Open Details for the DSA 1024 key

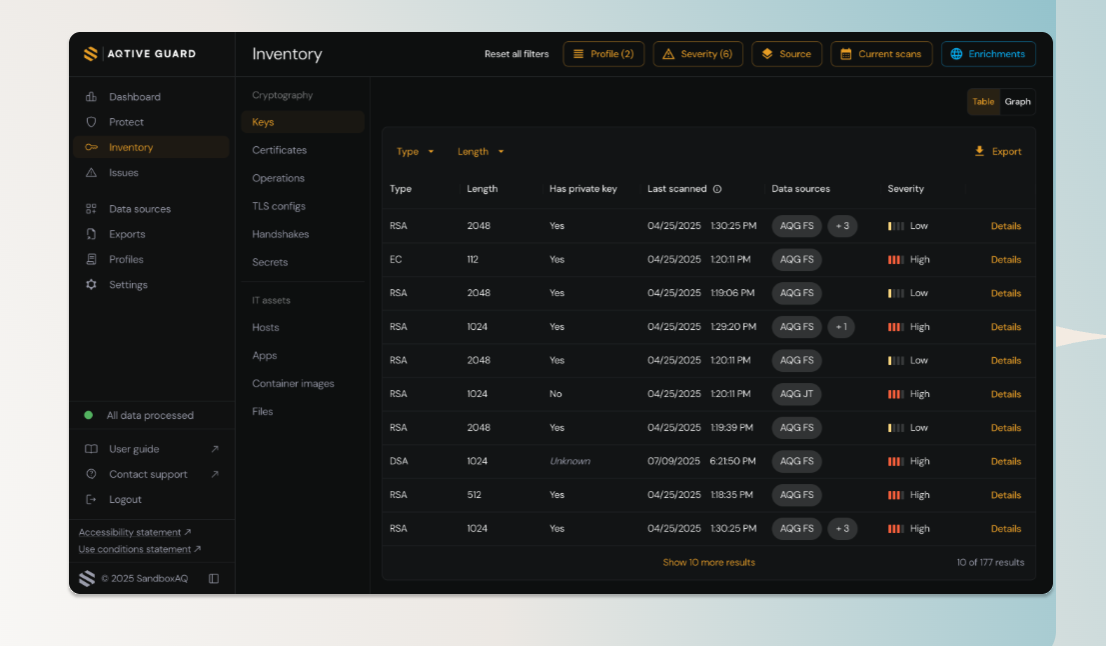(x=1006, y=461)
